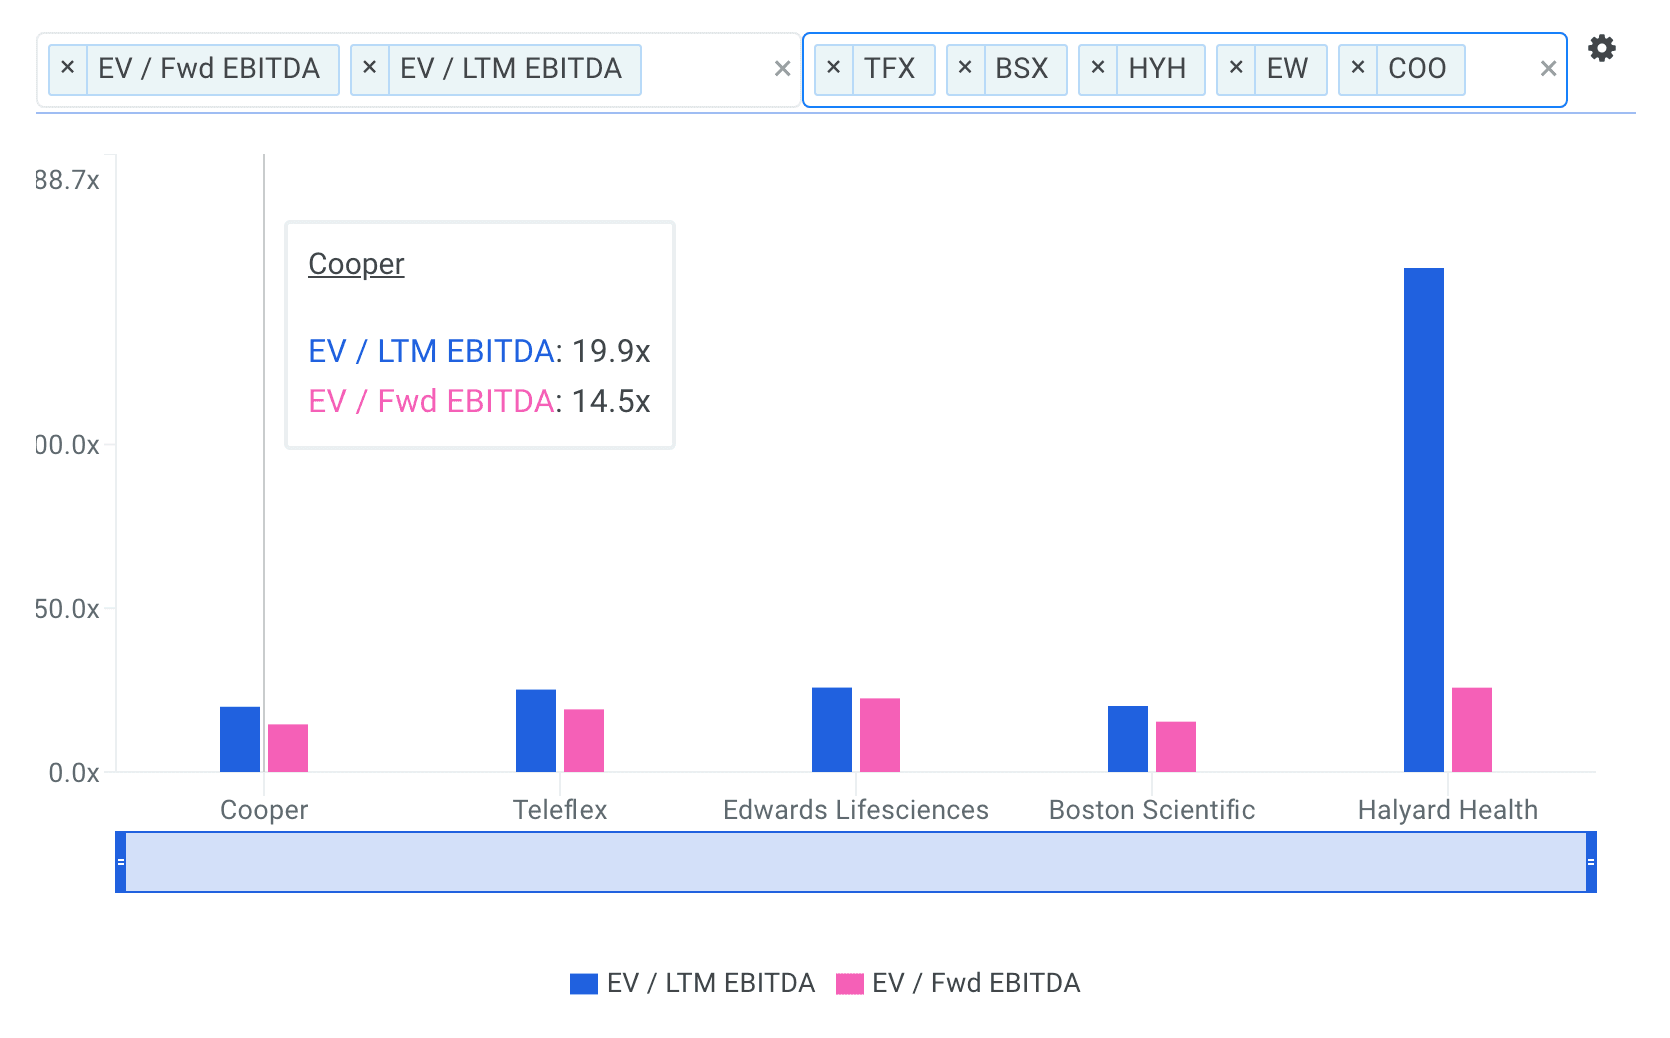Clear all selected metrics
Image resolution: width=1670 pixels, height=1038 pixels.
tap(782, 69)
